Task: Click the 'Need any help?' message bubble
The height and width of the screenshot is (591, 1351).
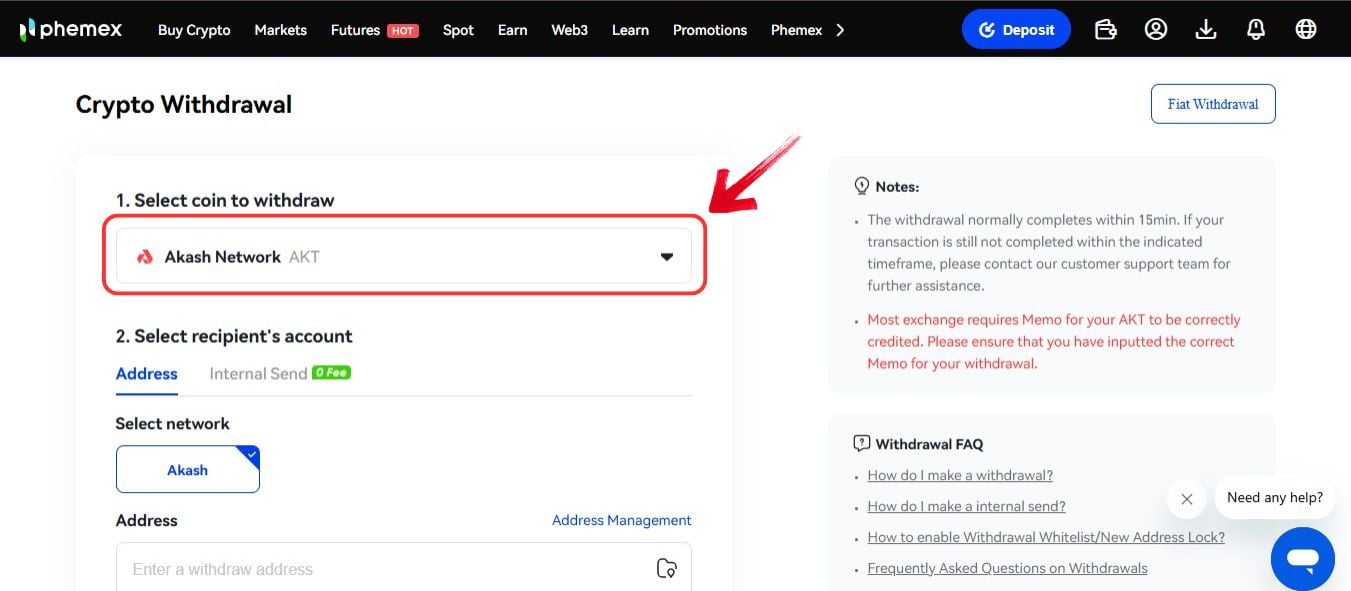Action: (x=1274, y=497)
